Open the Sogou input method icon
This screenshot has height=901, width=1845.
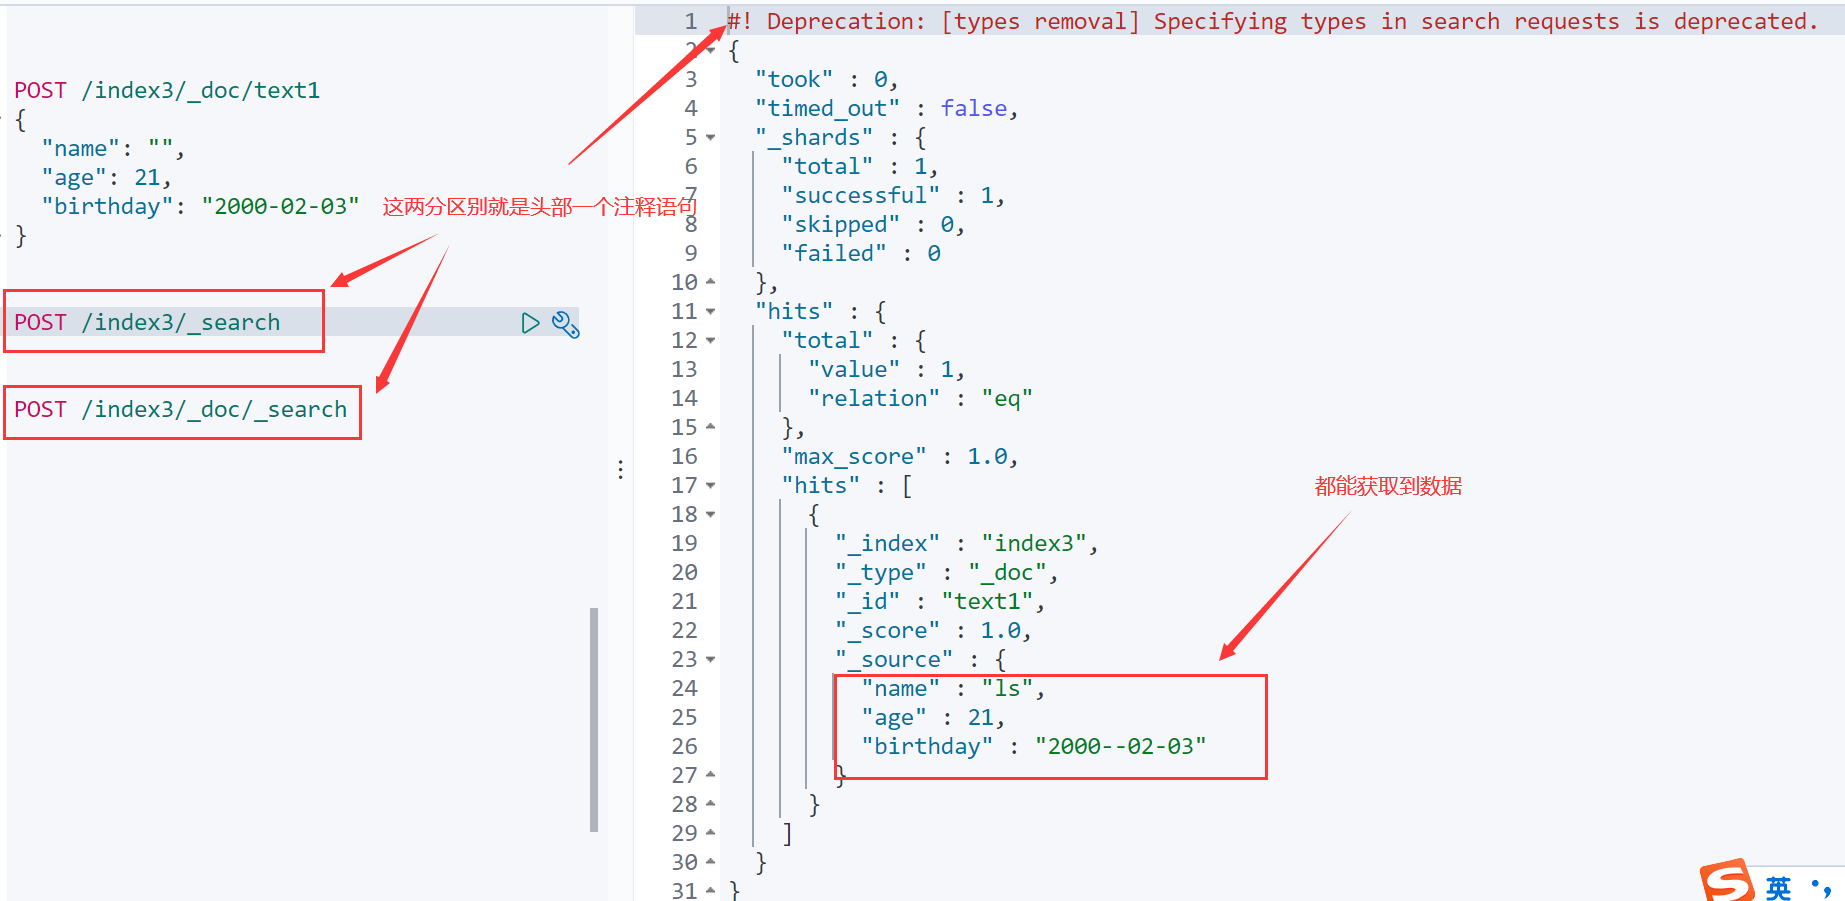1727,881
